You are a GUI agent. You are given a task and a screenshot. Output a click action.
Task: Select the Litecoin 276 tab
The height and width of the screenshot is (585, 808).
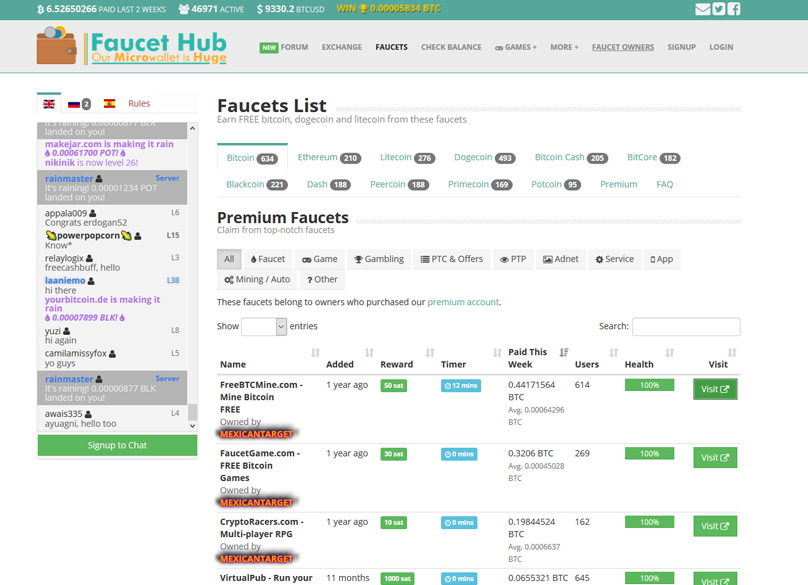tap(408, 158)
